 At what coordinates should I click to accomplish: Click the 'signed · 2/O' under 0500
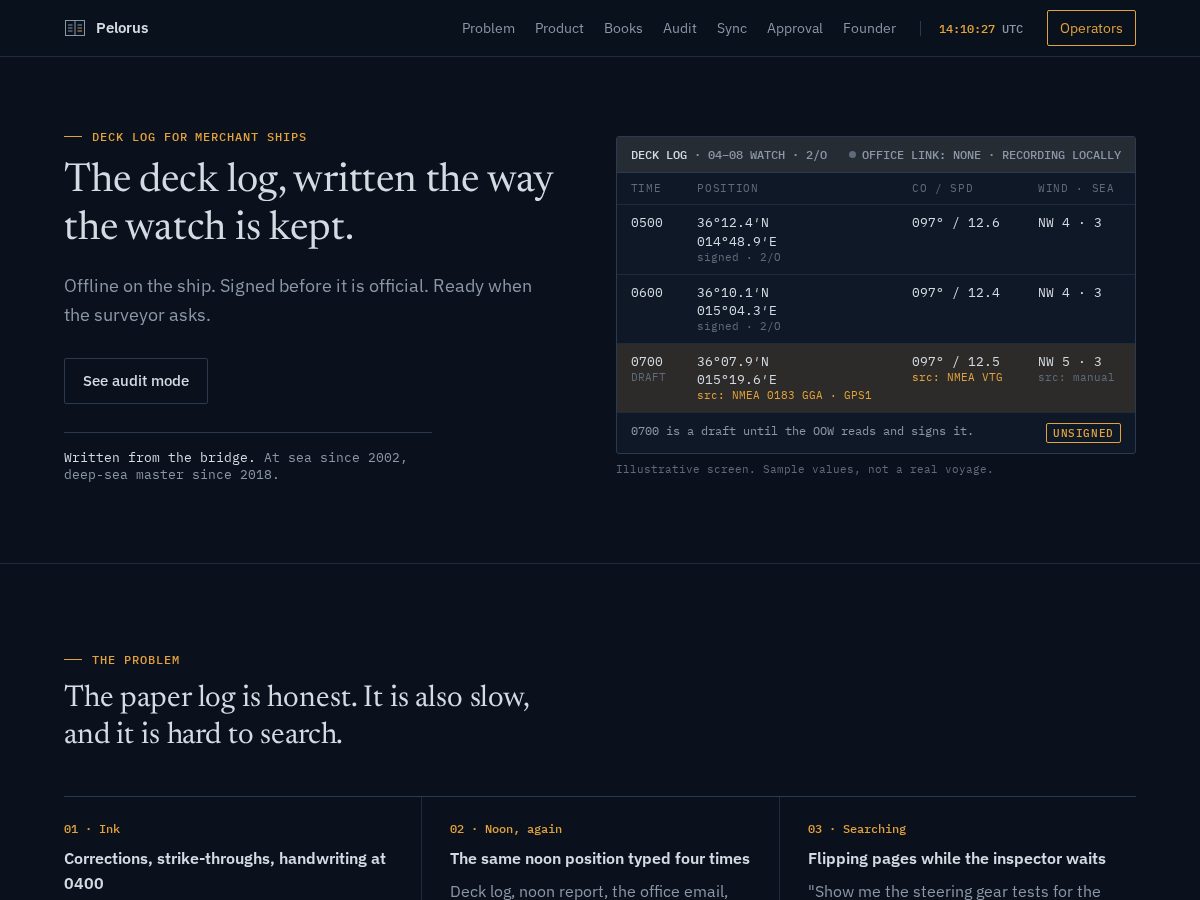coord(739,257)
